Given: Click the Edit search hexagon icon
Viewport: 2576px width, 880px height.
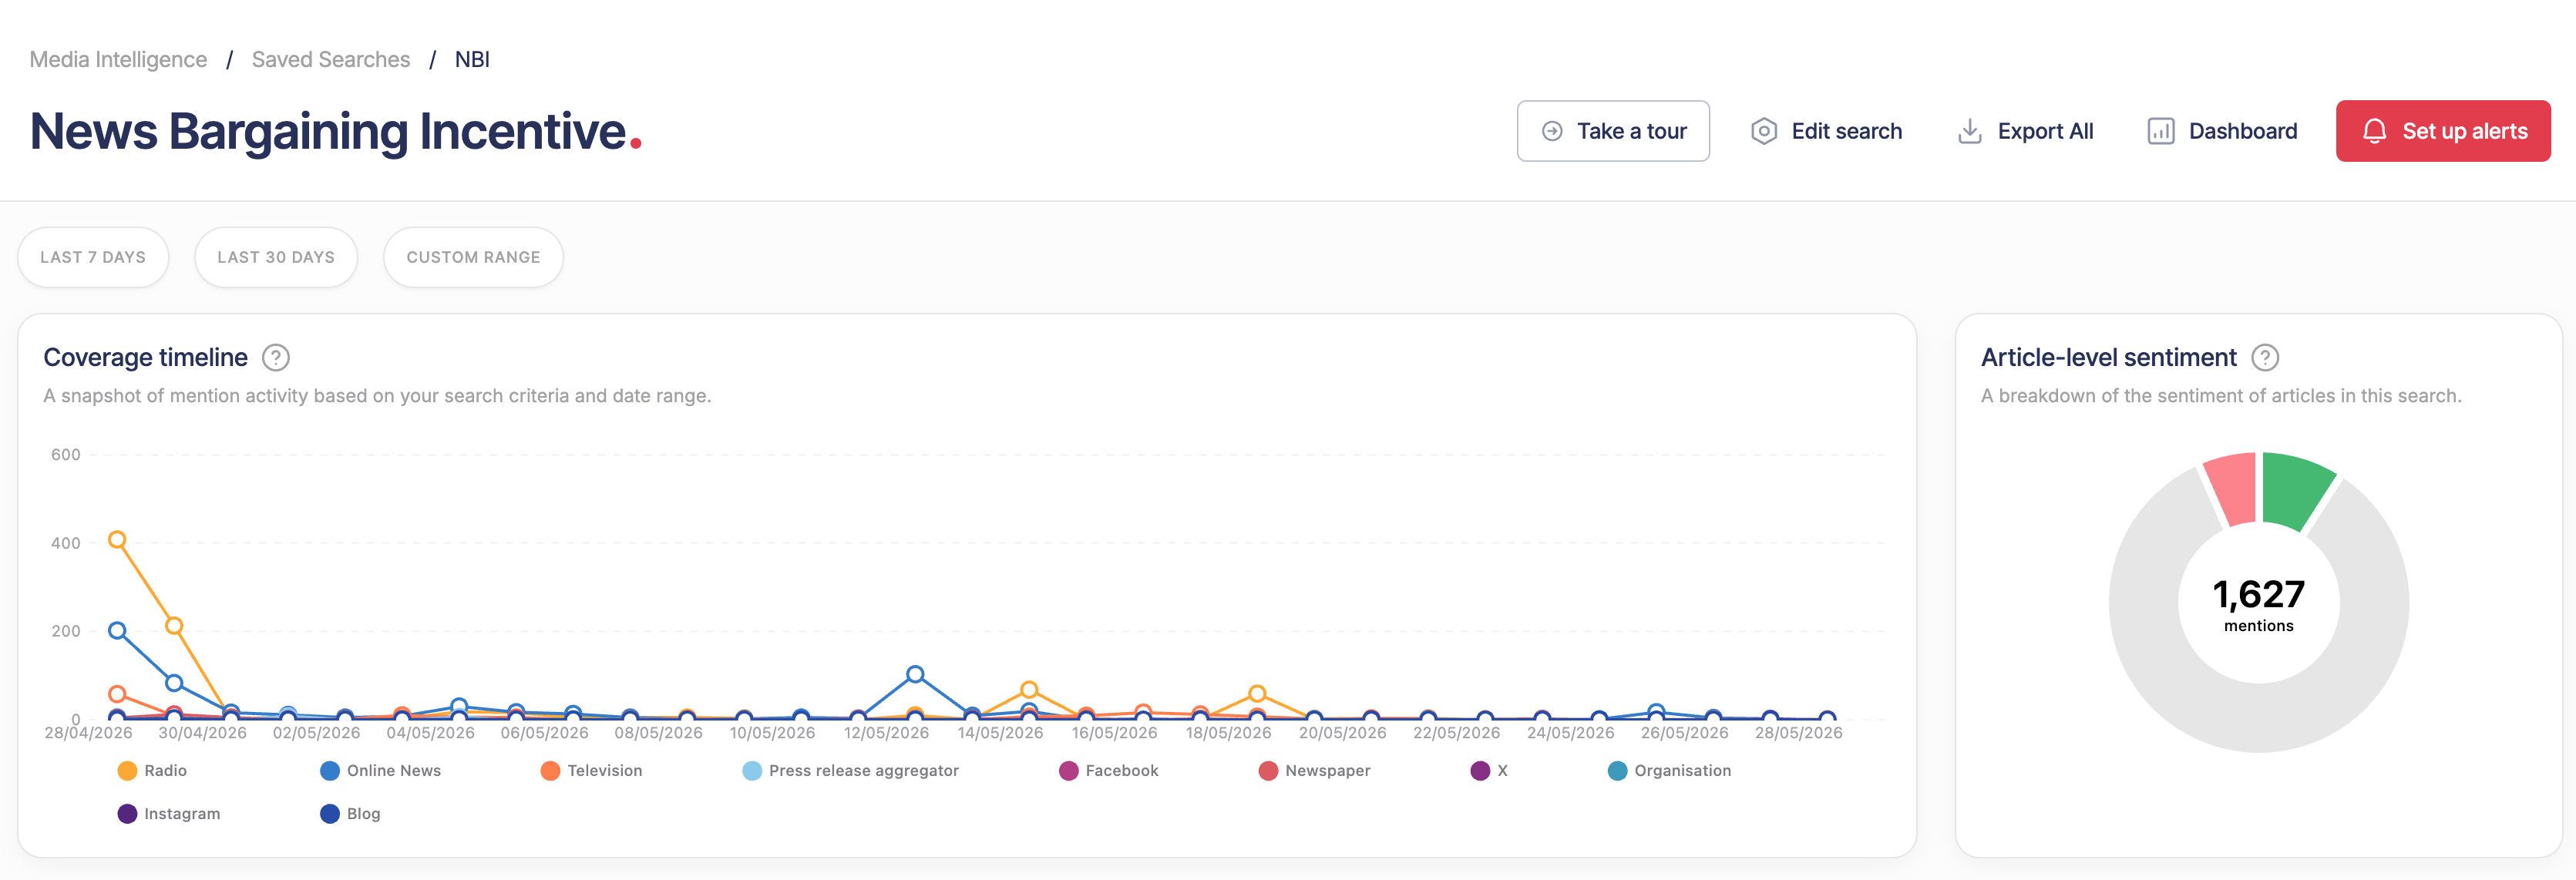Looking at the screenshot, I should tap(1764, 131).
